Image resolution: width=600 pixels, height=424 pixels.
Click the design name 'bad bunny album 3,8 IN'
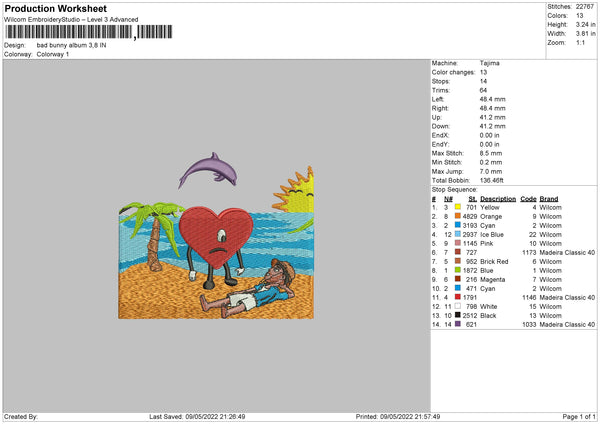click(x=72, y=45)
